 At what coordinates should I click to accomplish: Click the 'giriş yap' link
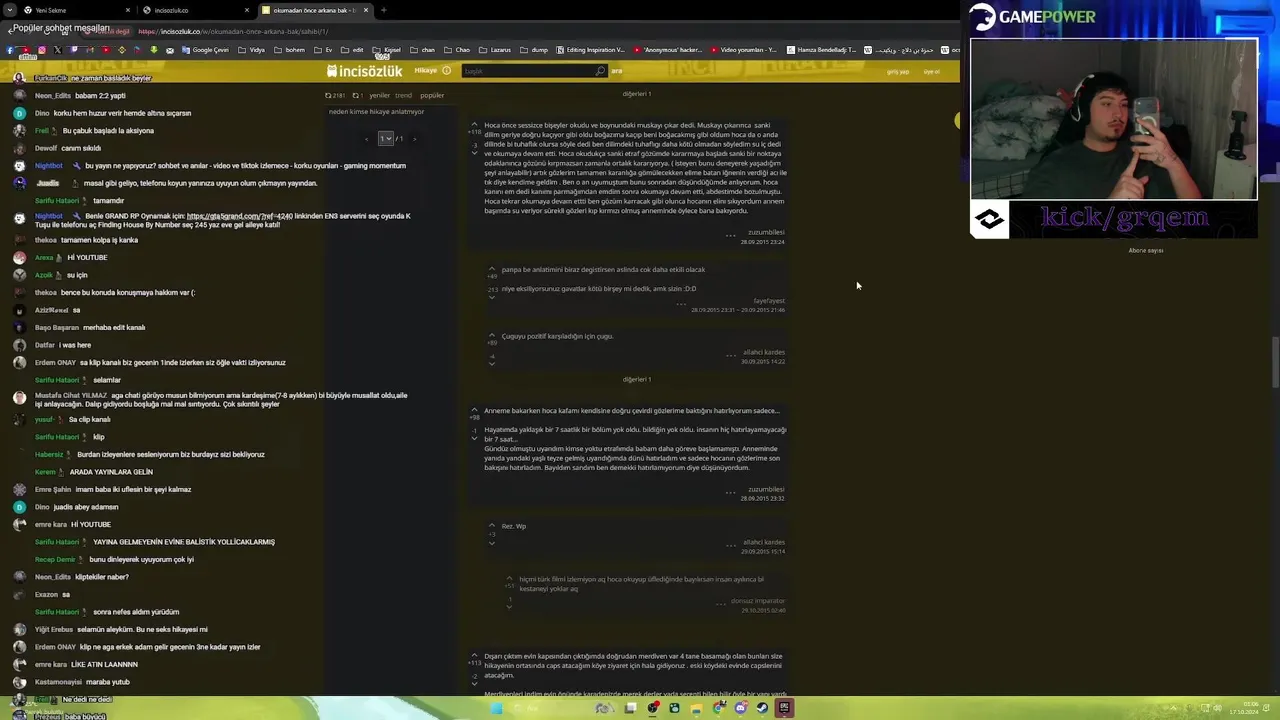tap(898, 72)
